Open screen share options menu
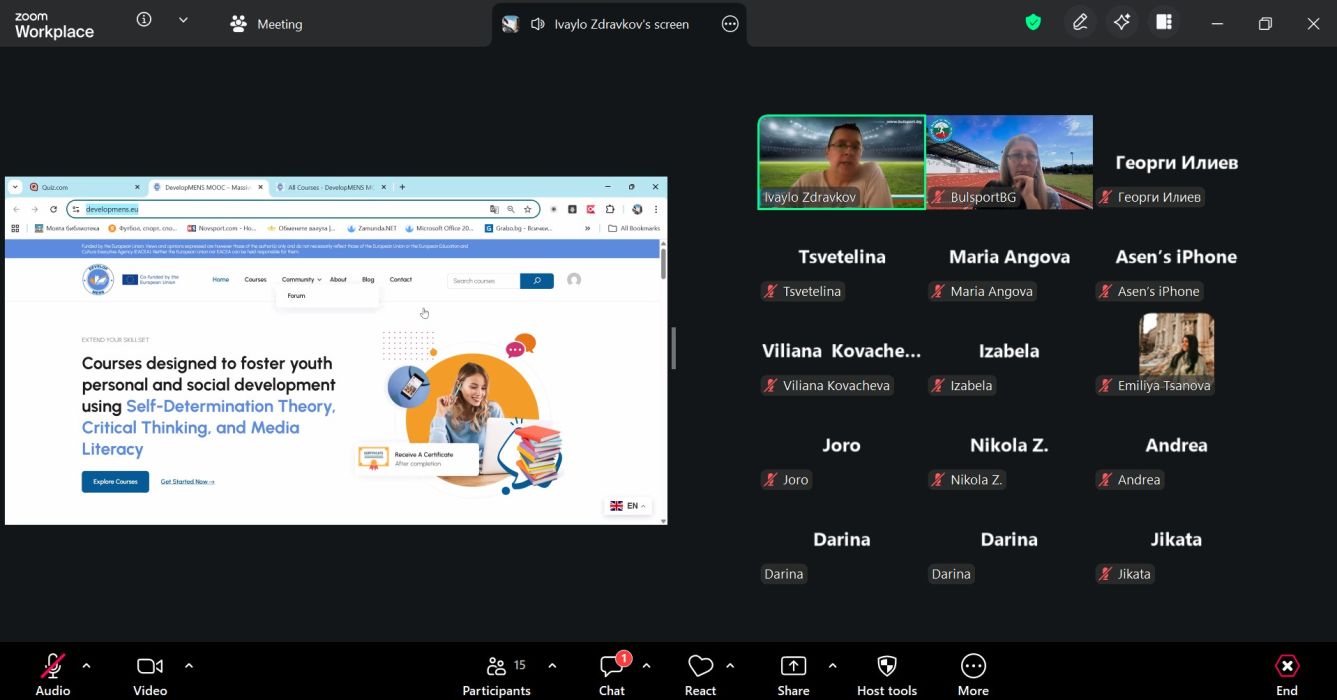This screenshot has height=700, width=1337. (x=730, y=24)
